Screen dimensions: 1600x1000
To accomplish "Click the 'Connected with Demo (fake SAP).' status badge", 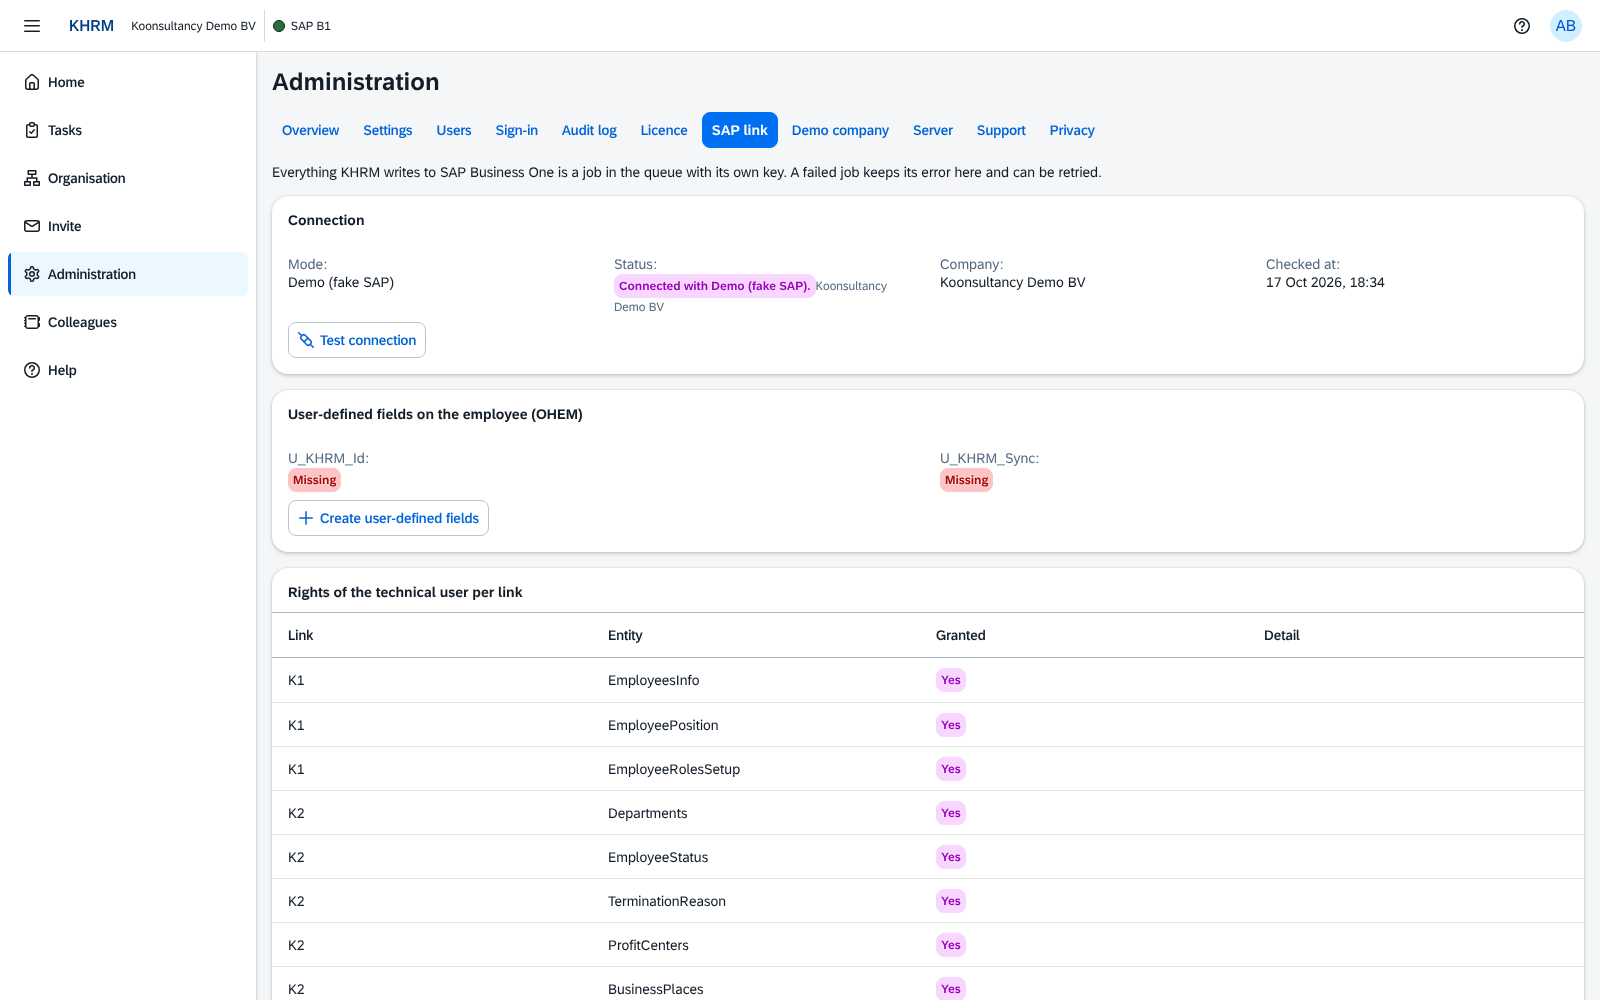I will coord(714,286).
